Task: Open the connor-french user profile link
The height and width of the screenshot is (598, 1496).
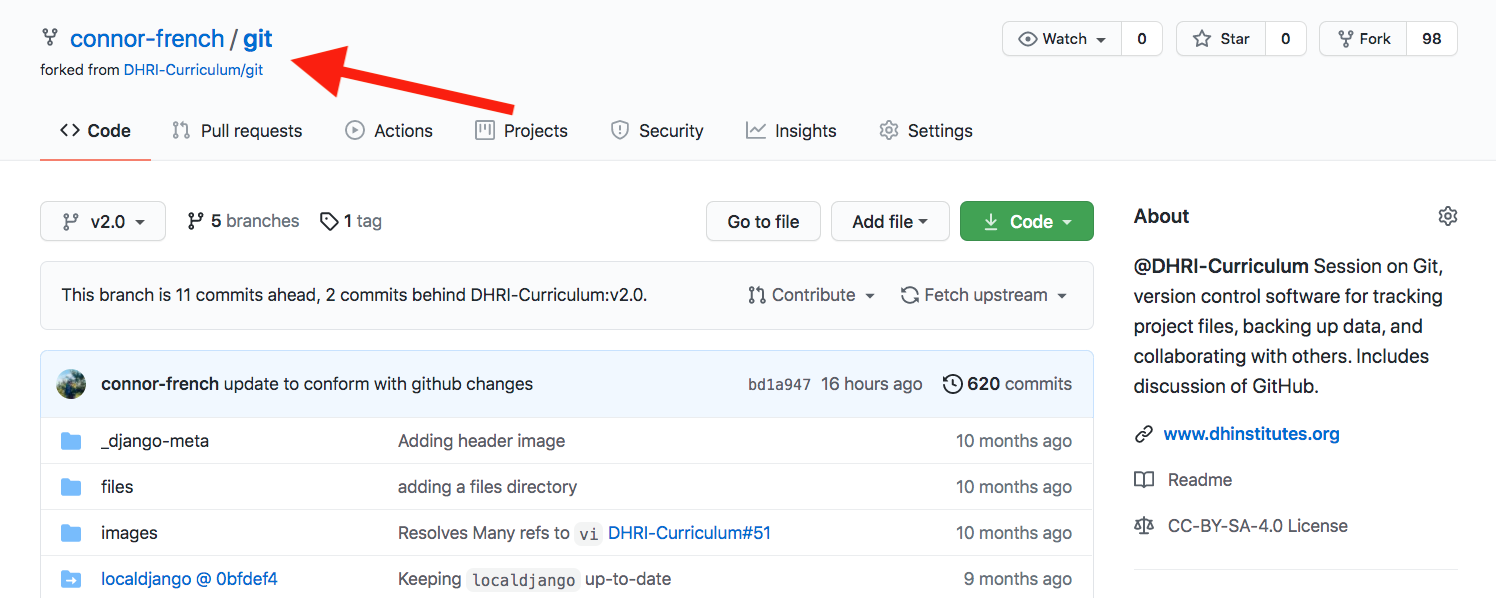Action: click(x=147, y=39)
